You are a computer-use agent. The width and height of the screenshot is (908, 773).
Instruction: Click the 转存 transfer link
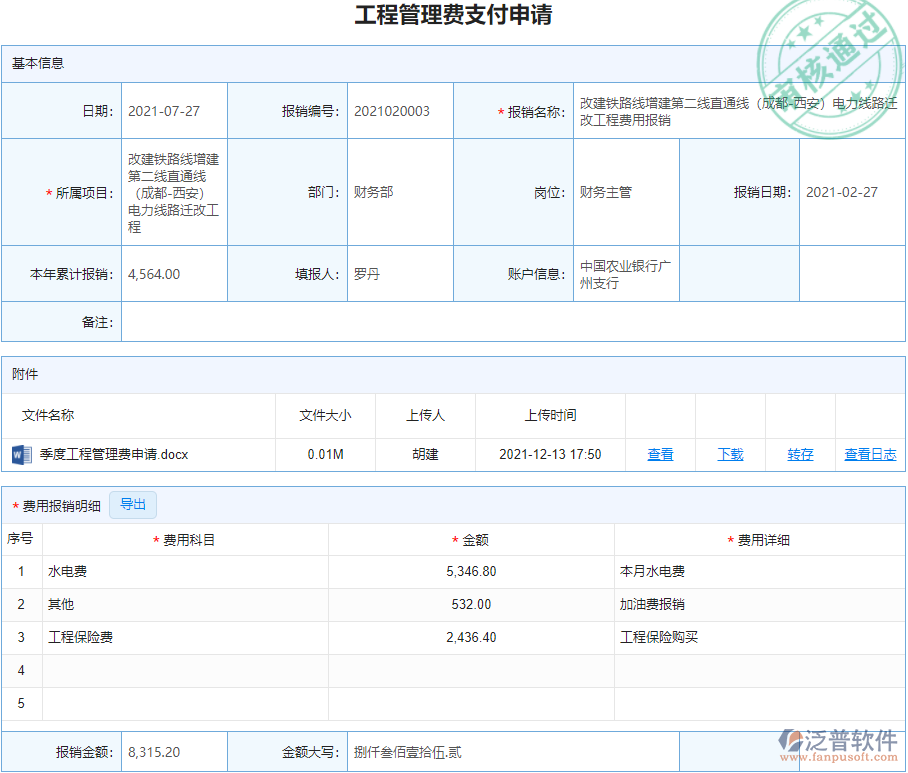(799, 454)
